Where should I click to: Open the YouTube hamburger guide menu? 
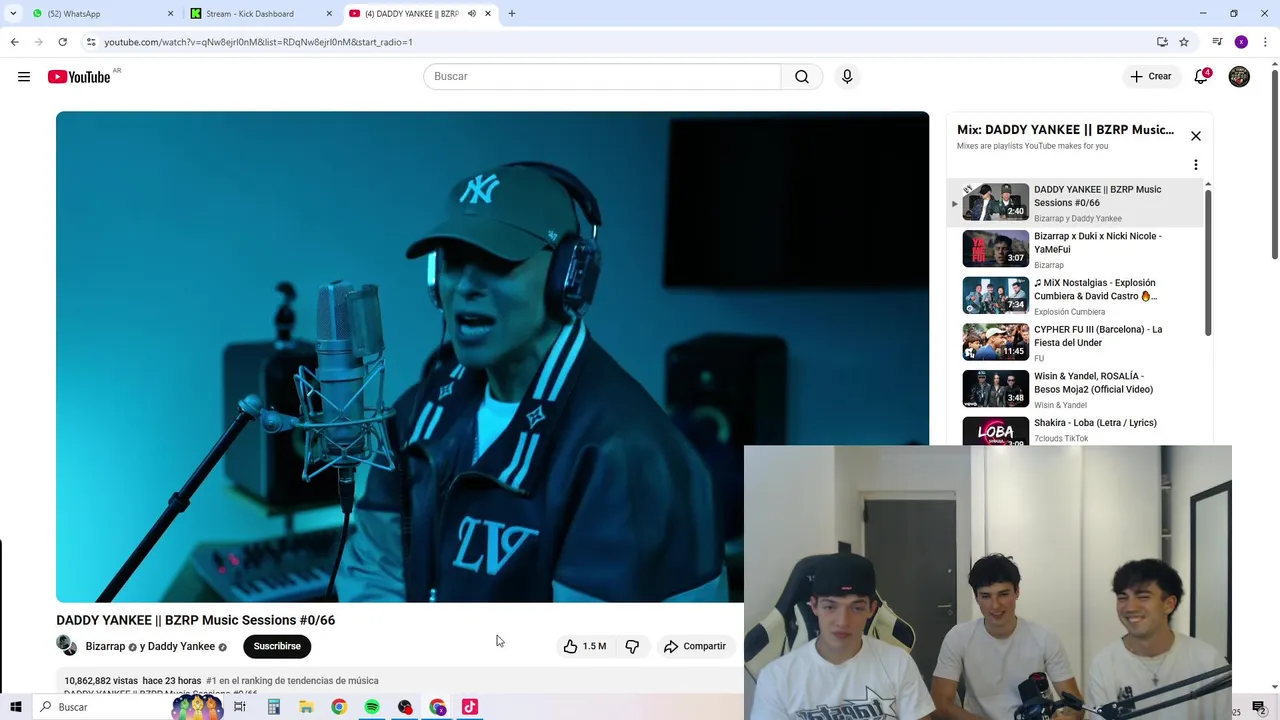[x=24, y=77]
